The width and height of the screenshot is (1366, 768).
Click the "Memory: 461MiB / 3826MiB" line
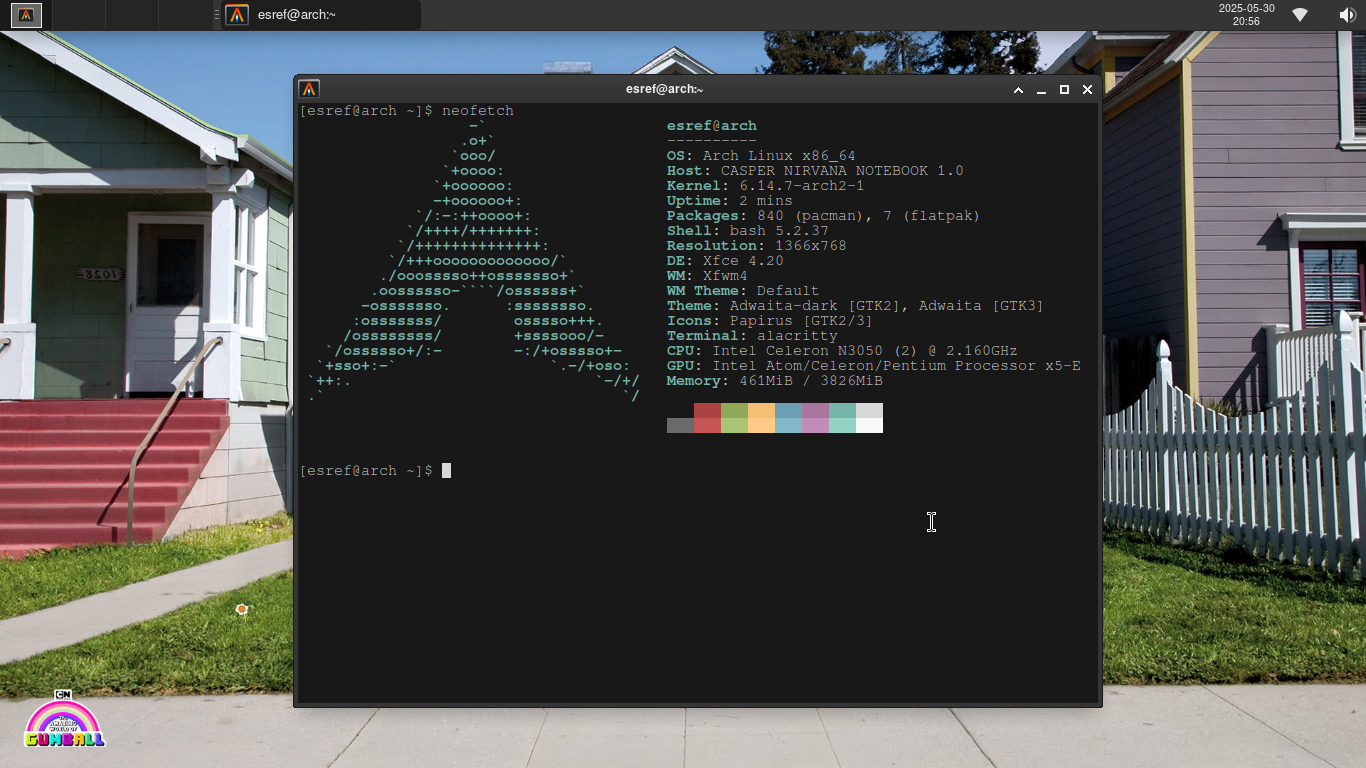tap(775, 381)
